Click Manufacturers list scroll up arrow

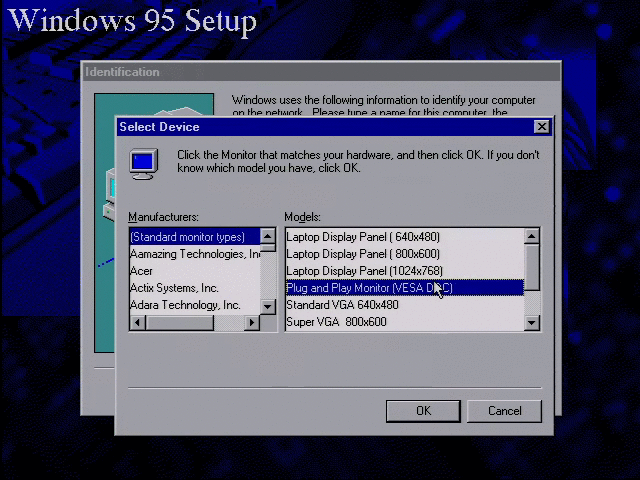coord(268,236)
